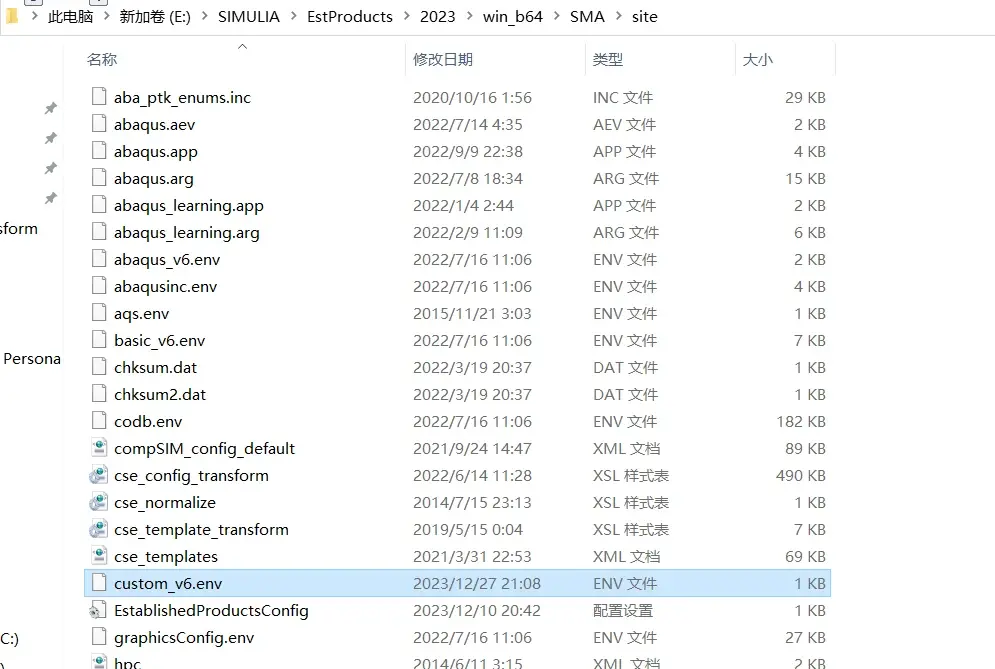Select the chksum.dat file icon
The width and height of the screenshot is (995, 669).
click(99, 366)
